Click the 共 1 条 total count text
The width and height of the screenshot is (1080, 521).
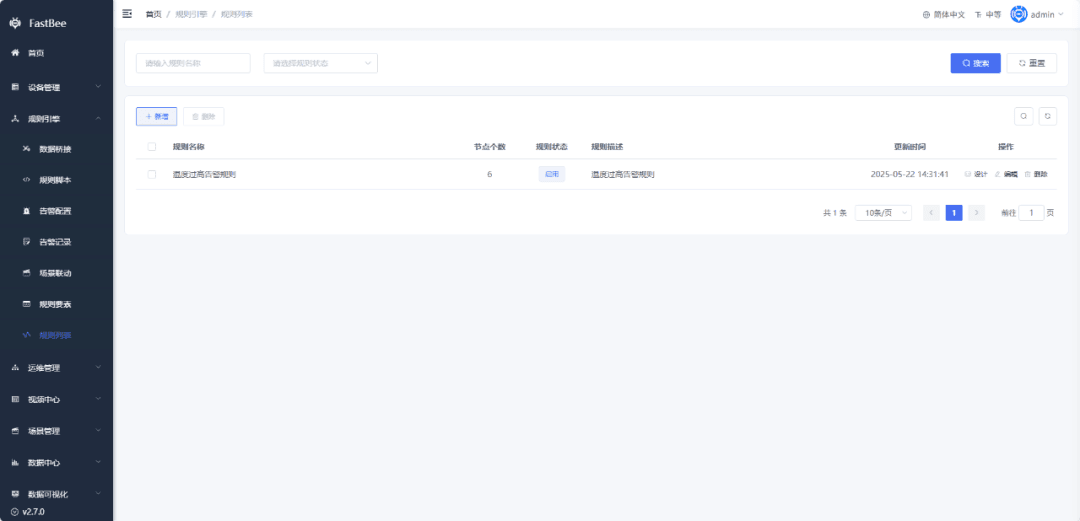point(835,213)
